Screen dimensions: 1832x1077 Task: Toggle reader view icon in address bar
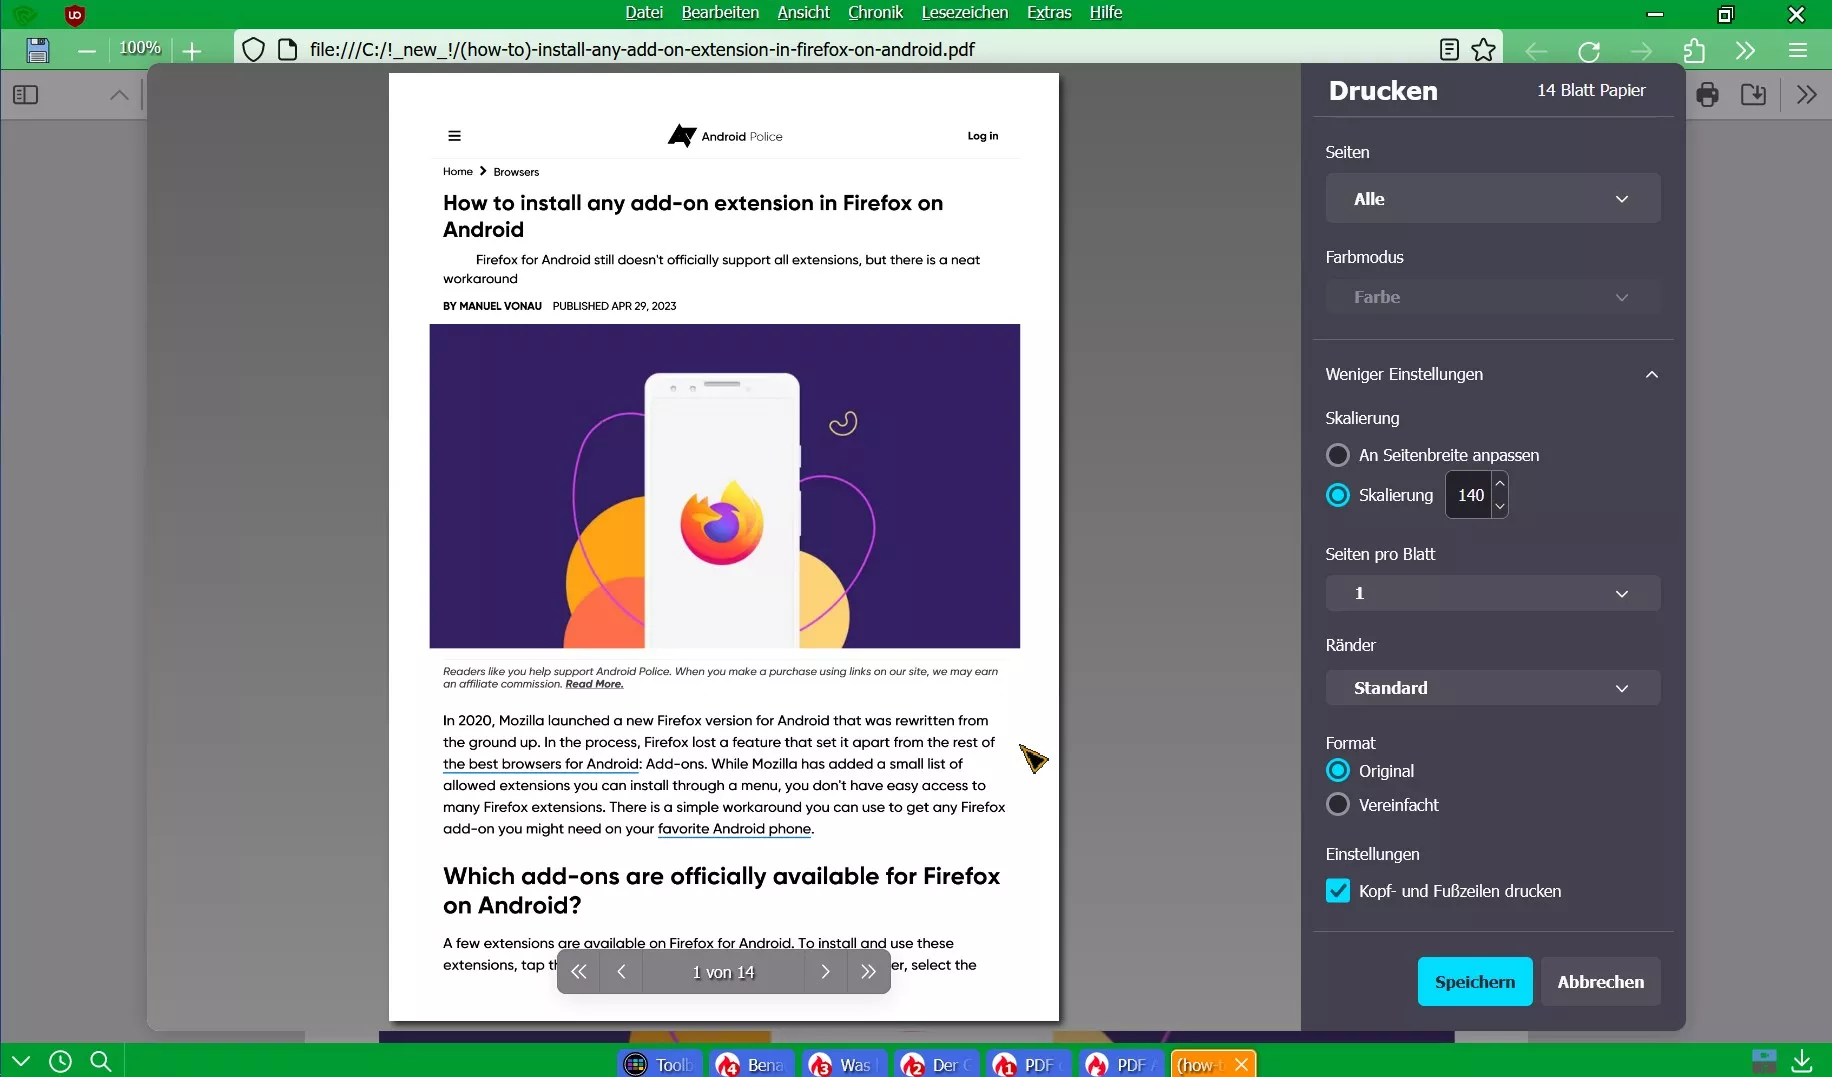pyautogui.click(x=1449, y=50)
